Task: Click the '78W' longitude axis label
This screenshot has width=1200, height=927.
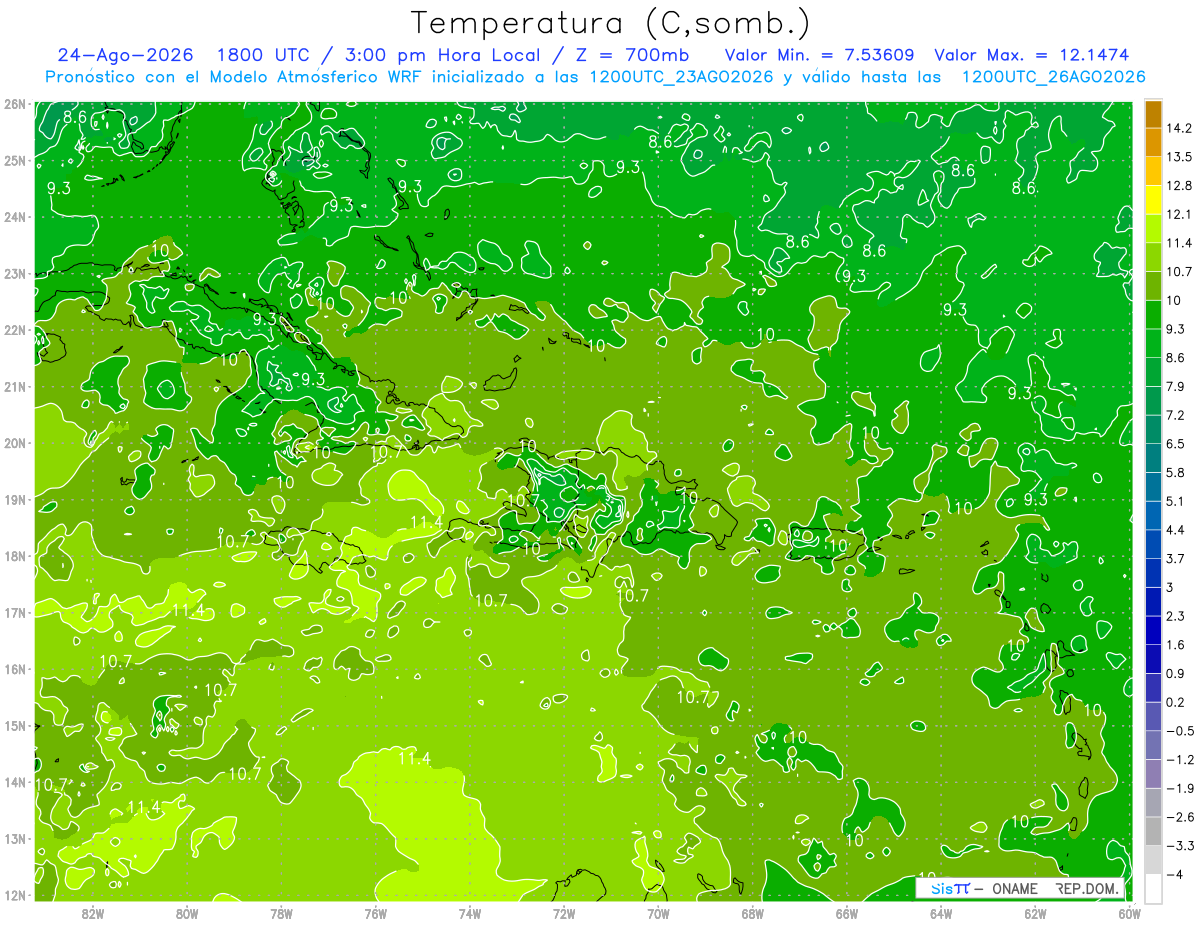Action: click(x=281, y=913)
